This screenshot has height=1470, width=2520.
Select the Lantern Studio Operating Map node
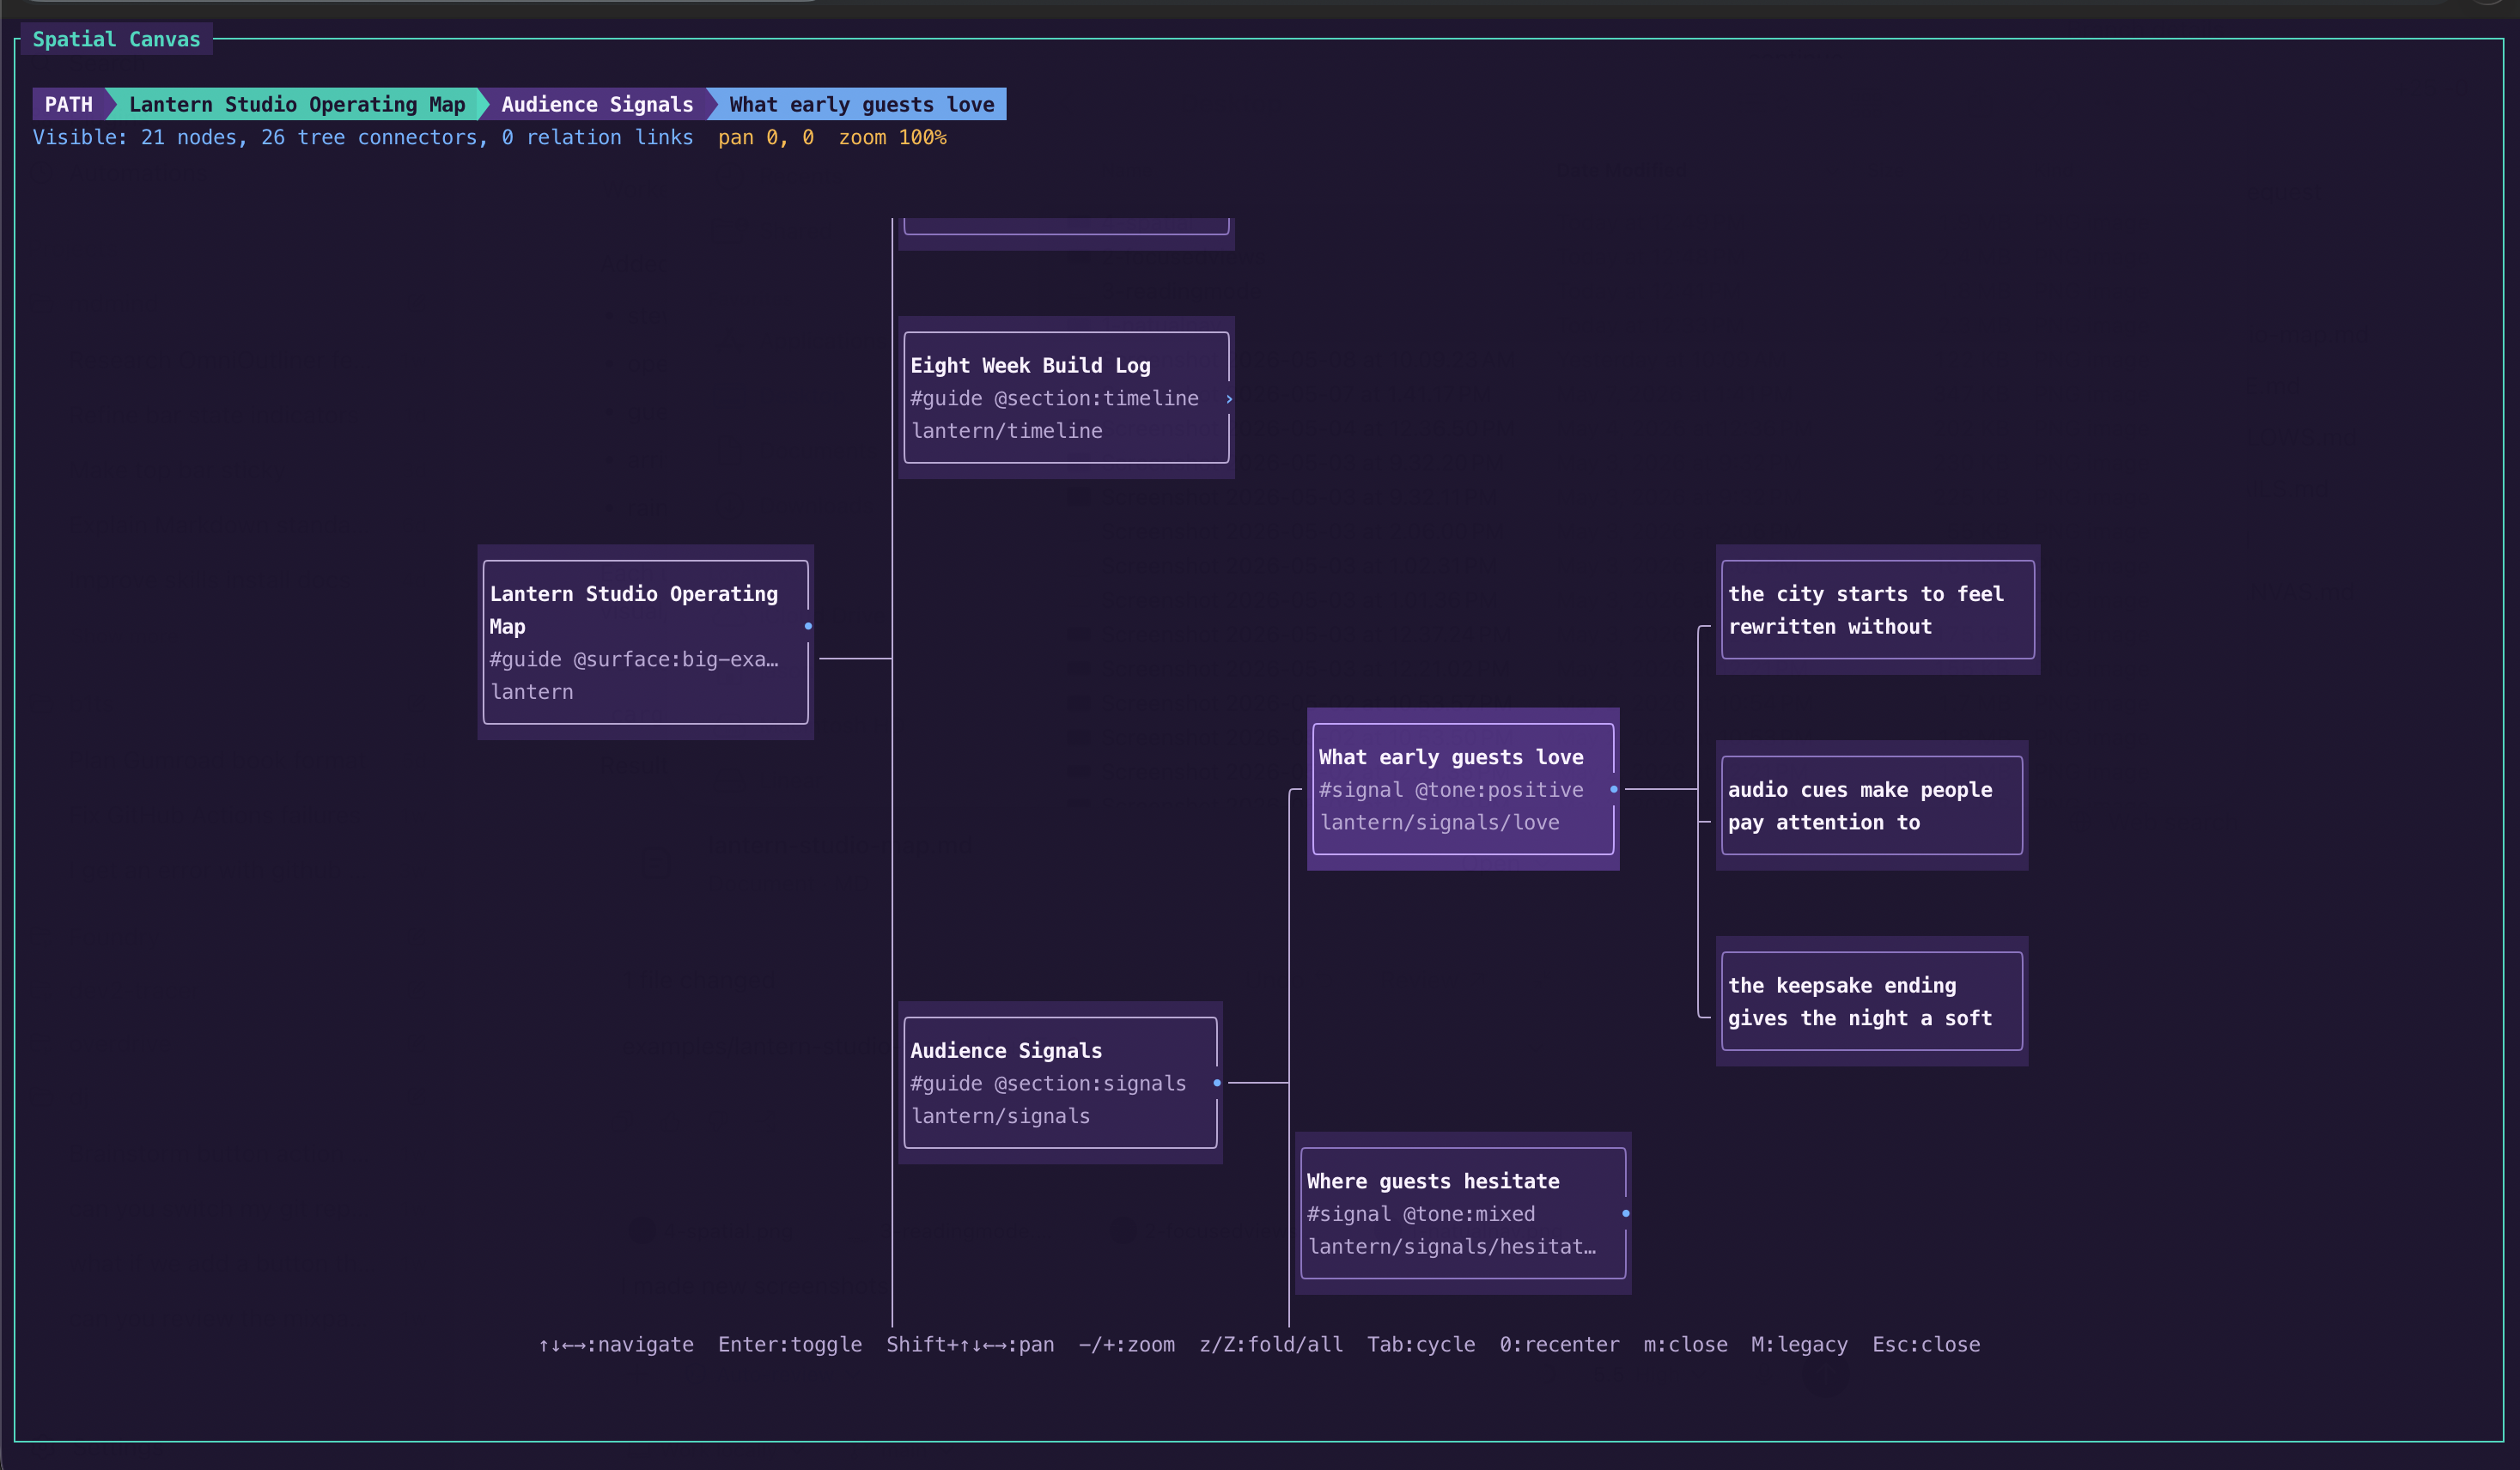645,642
